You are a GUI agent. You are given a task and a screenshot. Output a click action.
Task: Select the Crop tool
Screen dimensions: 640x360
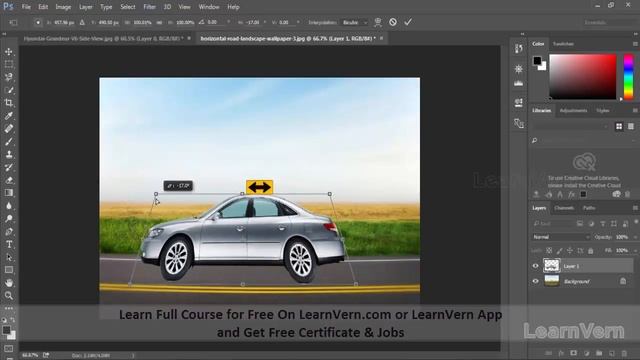(9, 103)
